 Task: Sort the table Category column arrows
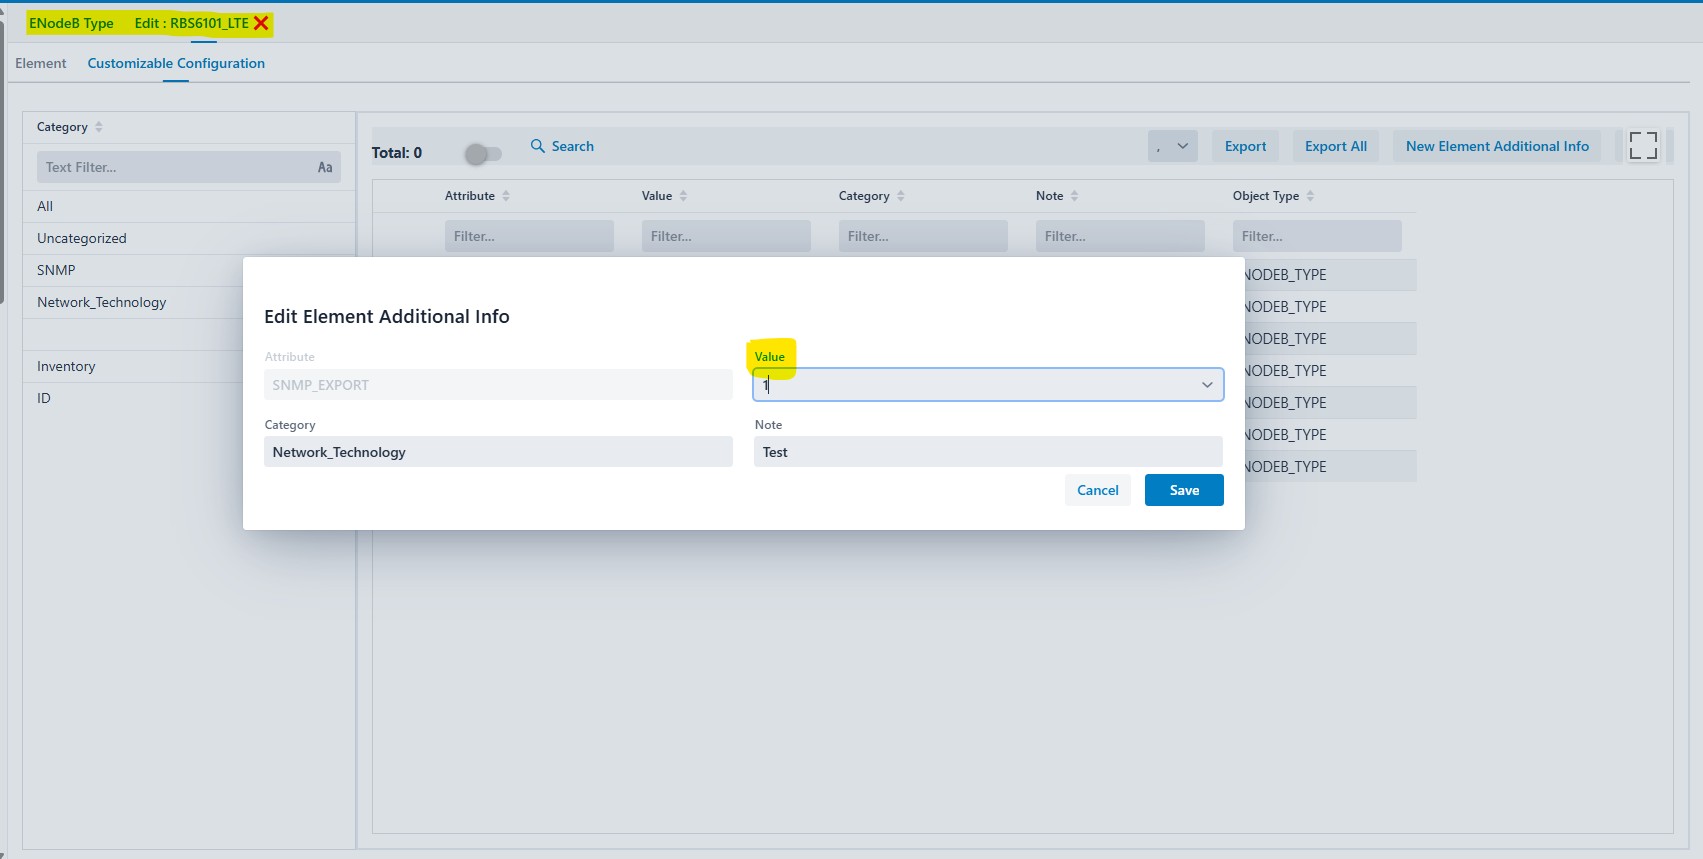tap(901, 196)
